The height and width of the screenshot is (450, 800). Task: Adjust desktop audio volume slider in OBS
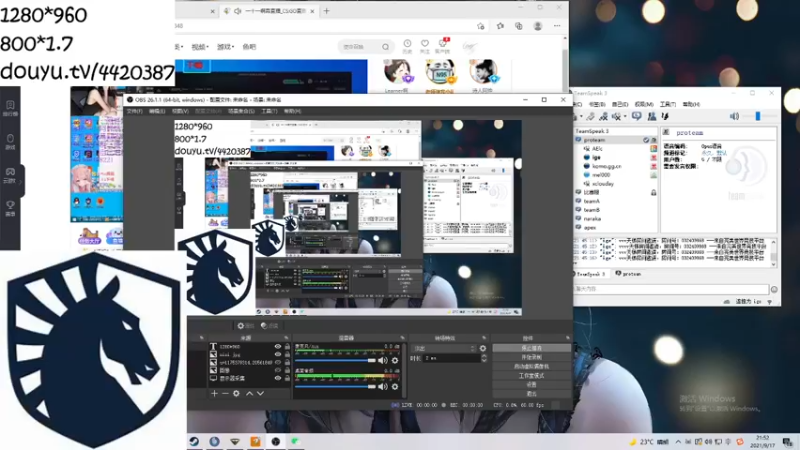pos(336,386)
